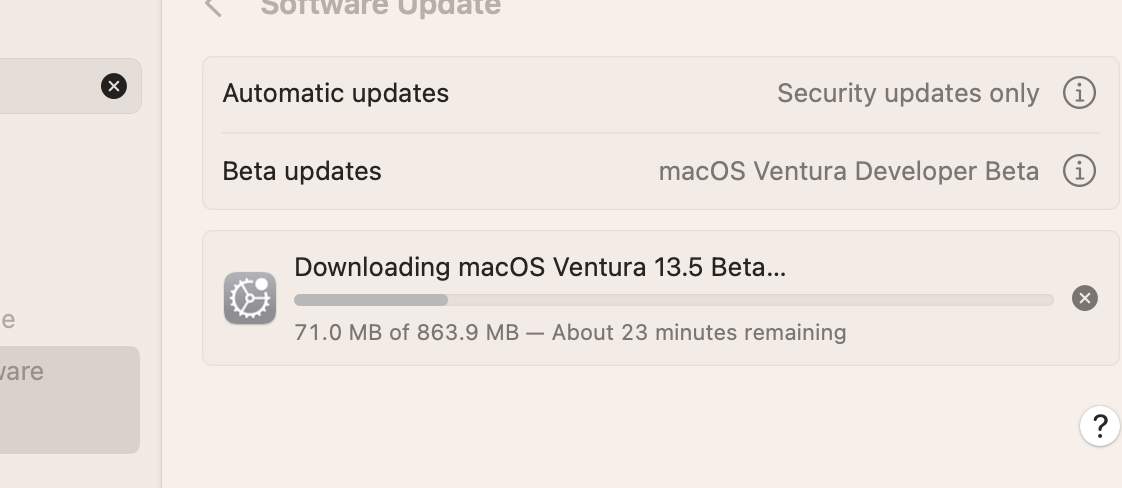Click the macOS Ventura Developer Beta value

848,171
